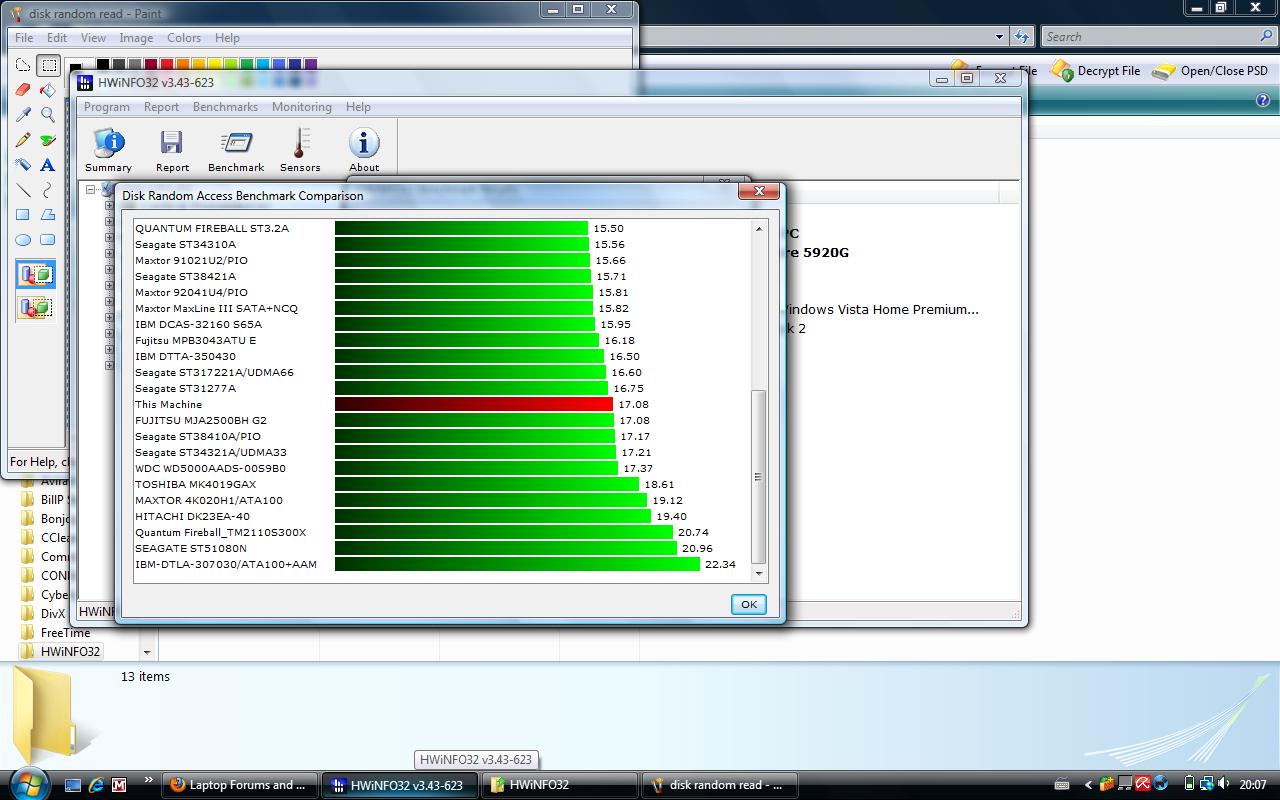Open the volume icon in system tray
The height and width of the screenshot is (800, 1280).
pyautogui.click(x=1225, y=784)
